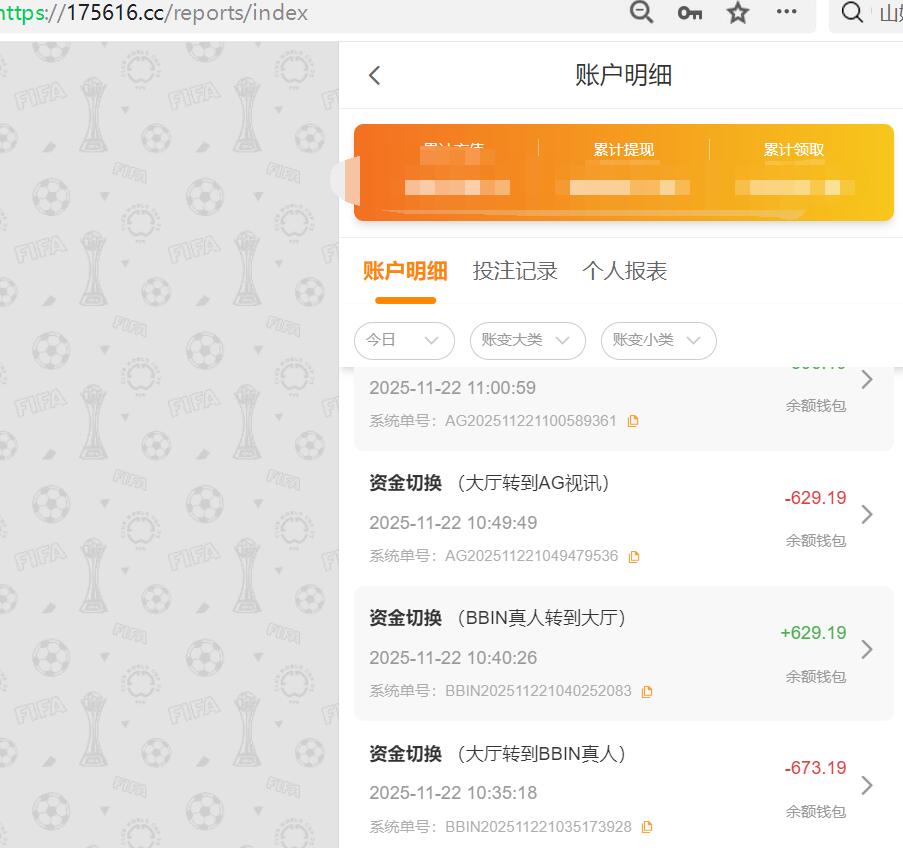Open the 账变小类 filter dropdown
Image resolution: width=903 pixels, height=848 pixels.
658,341
